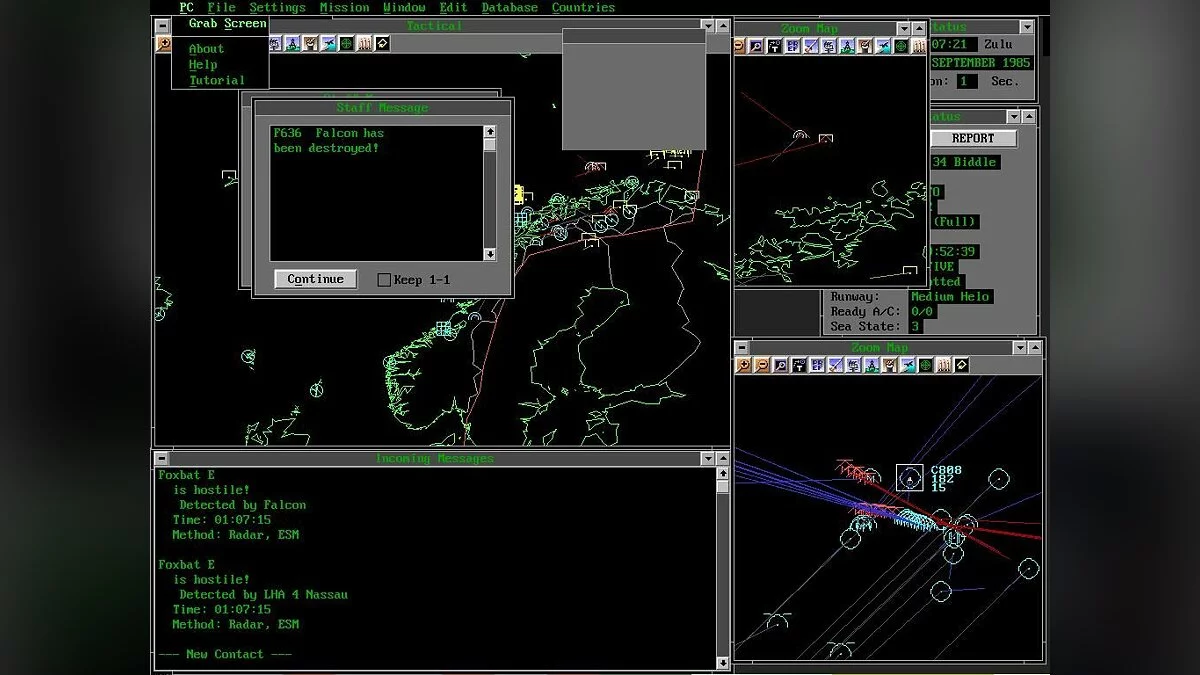Click the missiles icon in lower Zoom Map toolbar
Image resolution: width=1200 pixels, height=675 pixels.
click(944, 365)
